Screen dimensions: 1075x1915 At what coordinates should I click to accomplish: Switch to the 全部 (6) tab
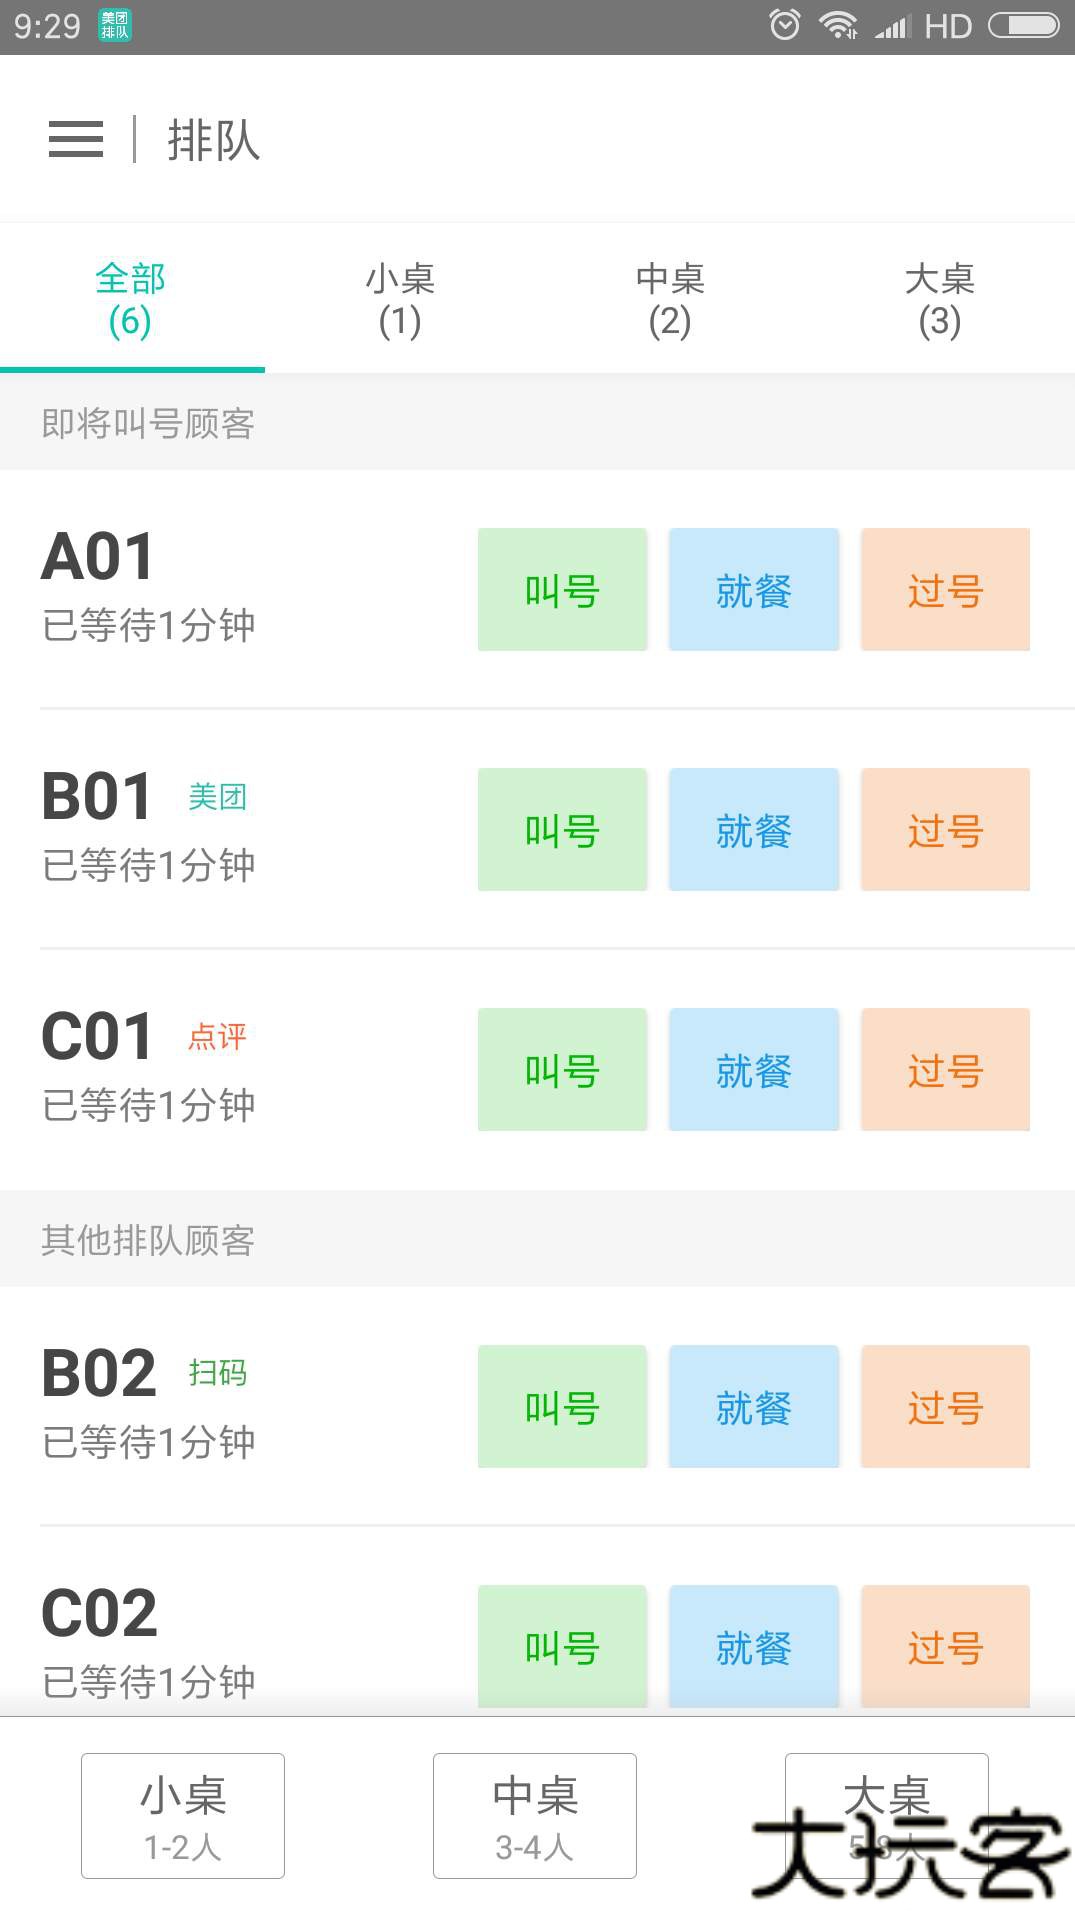point(131,299)
